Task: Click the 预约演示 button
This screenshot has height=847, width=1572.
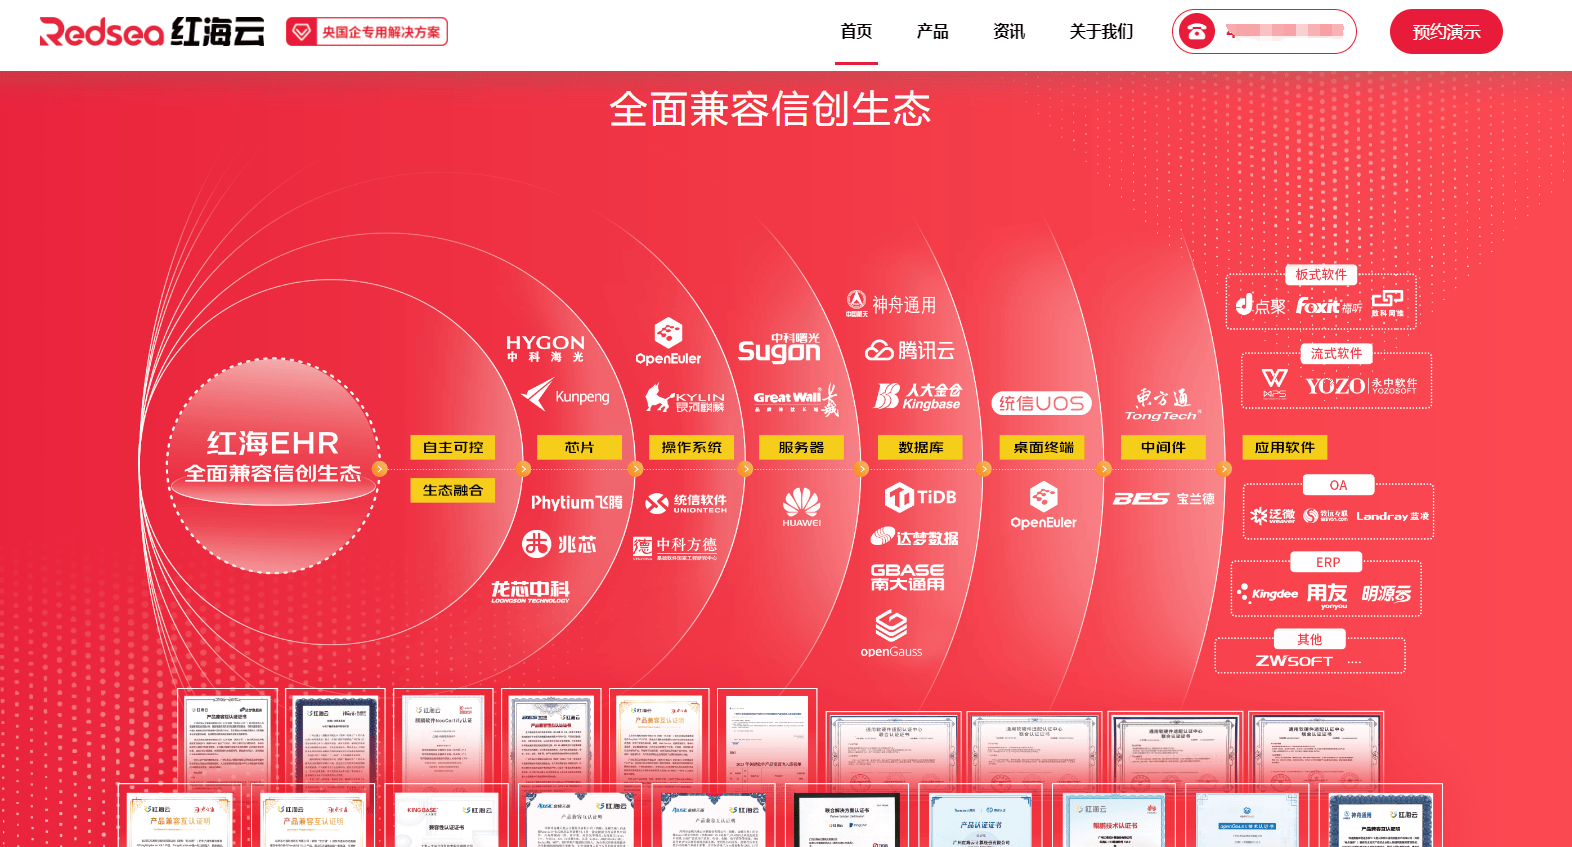Action: coord(1446,32)
